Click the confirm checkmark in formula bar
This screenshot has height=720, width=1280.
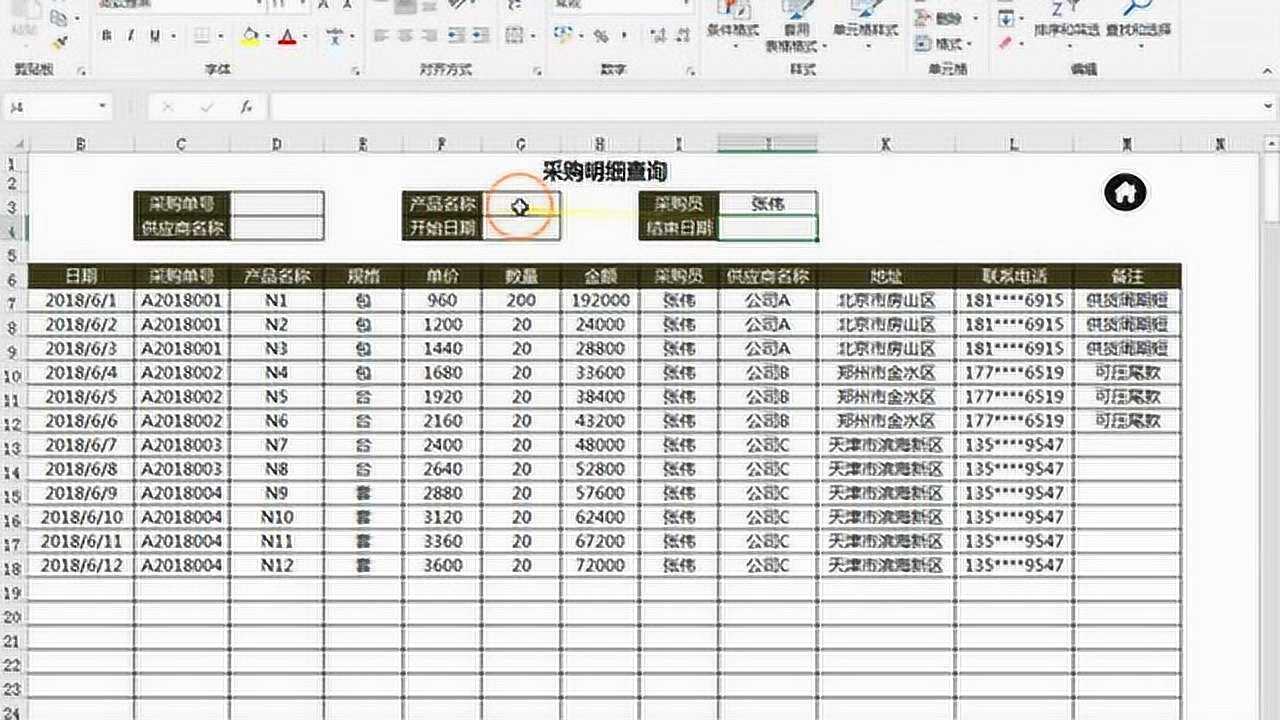click(x=207, y=106)
